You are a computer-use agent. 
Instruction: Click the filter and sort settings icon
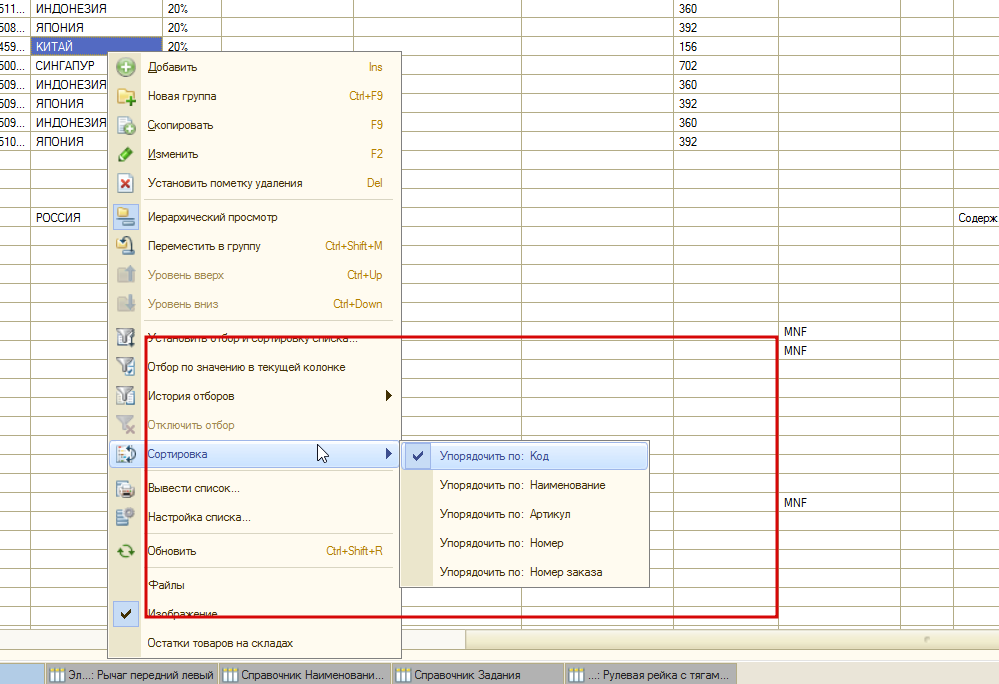tap(126, 337)
